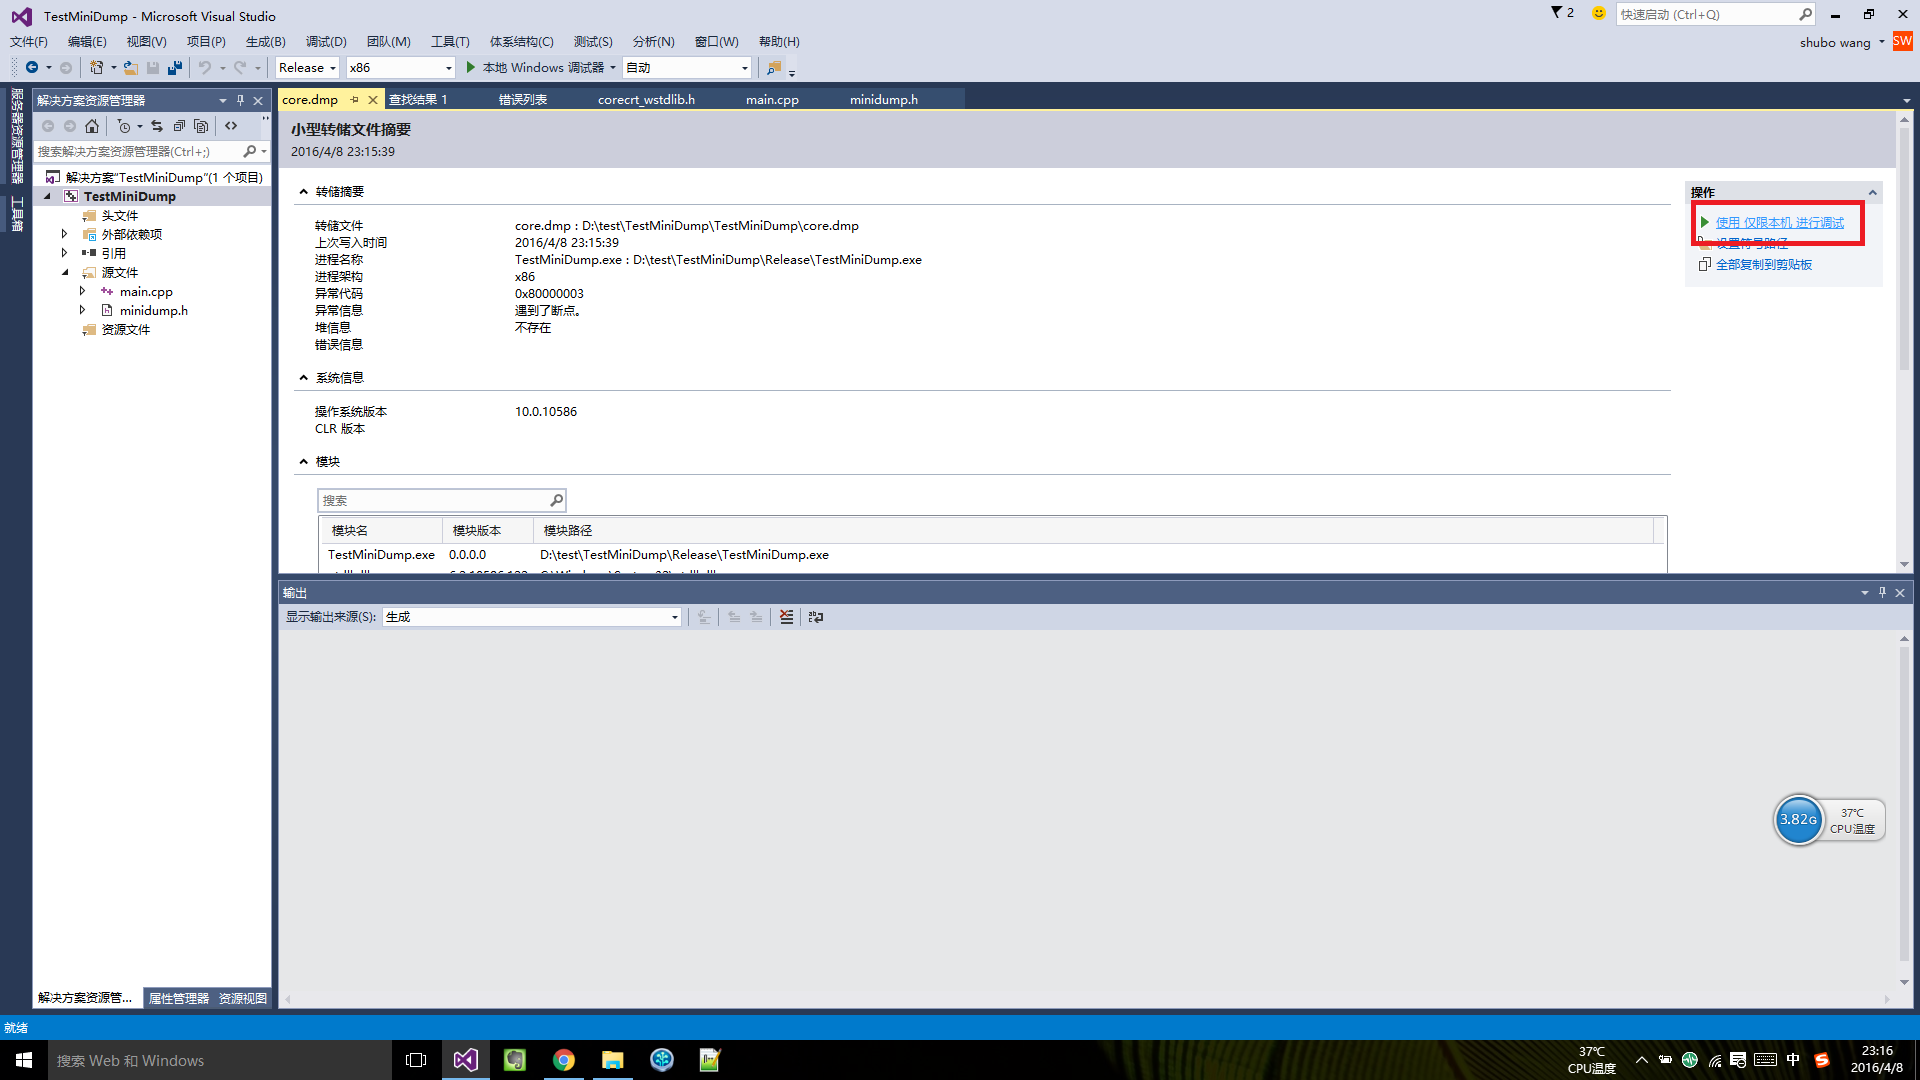
Task: Expand the main.cpp tree node
Action: click(82, 292)
